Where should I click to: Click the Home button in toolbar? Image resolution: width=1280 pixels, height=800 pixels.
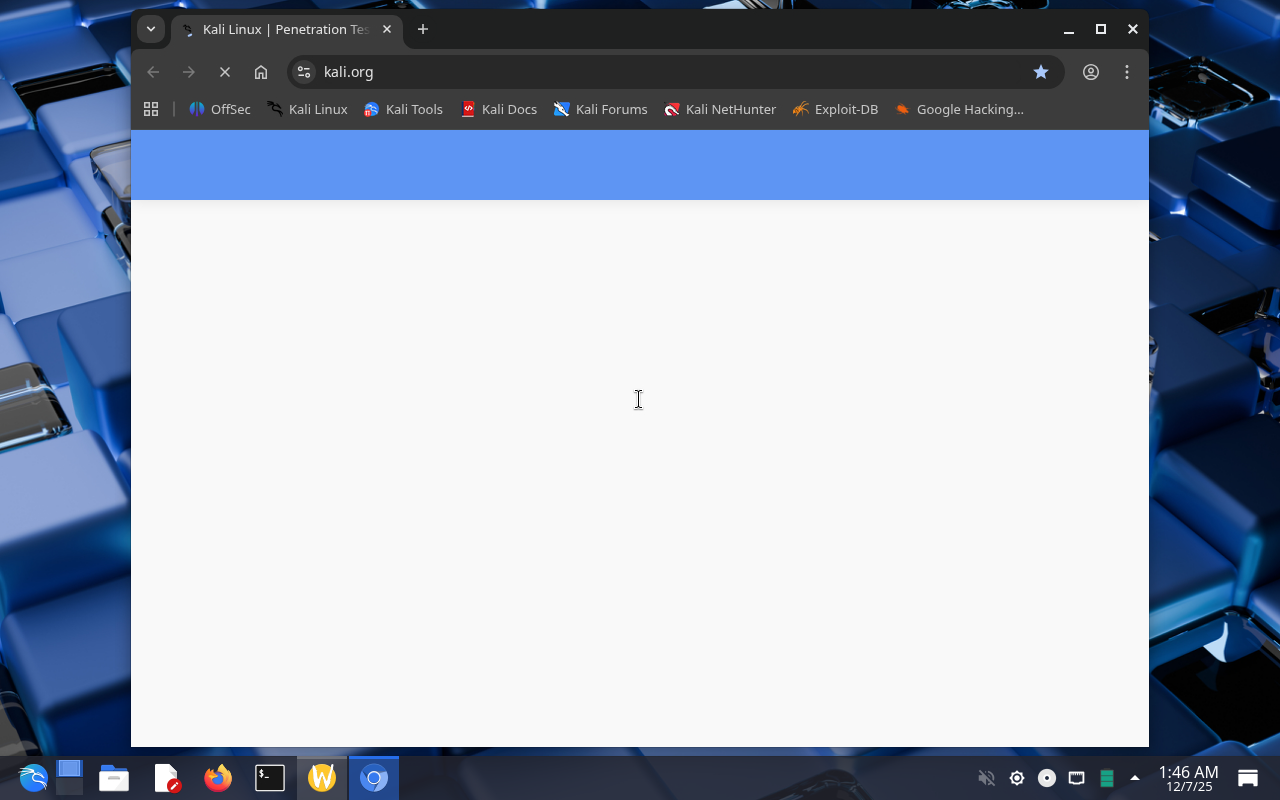(261, 72)
